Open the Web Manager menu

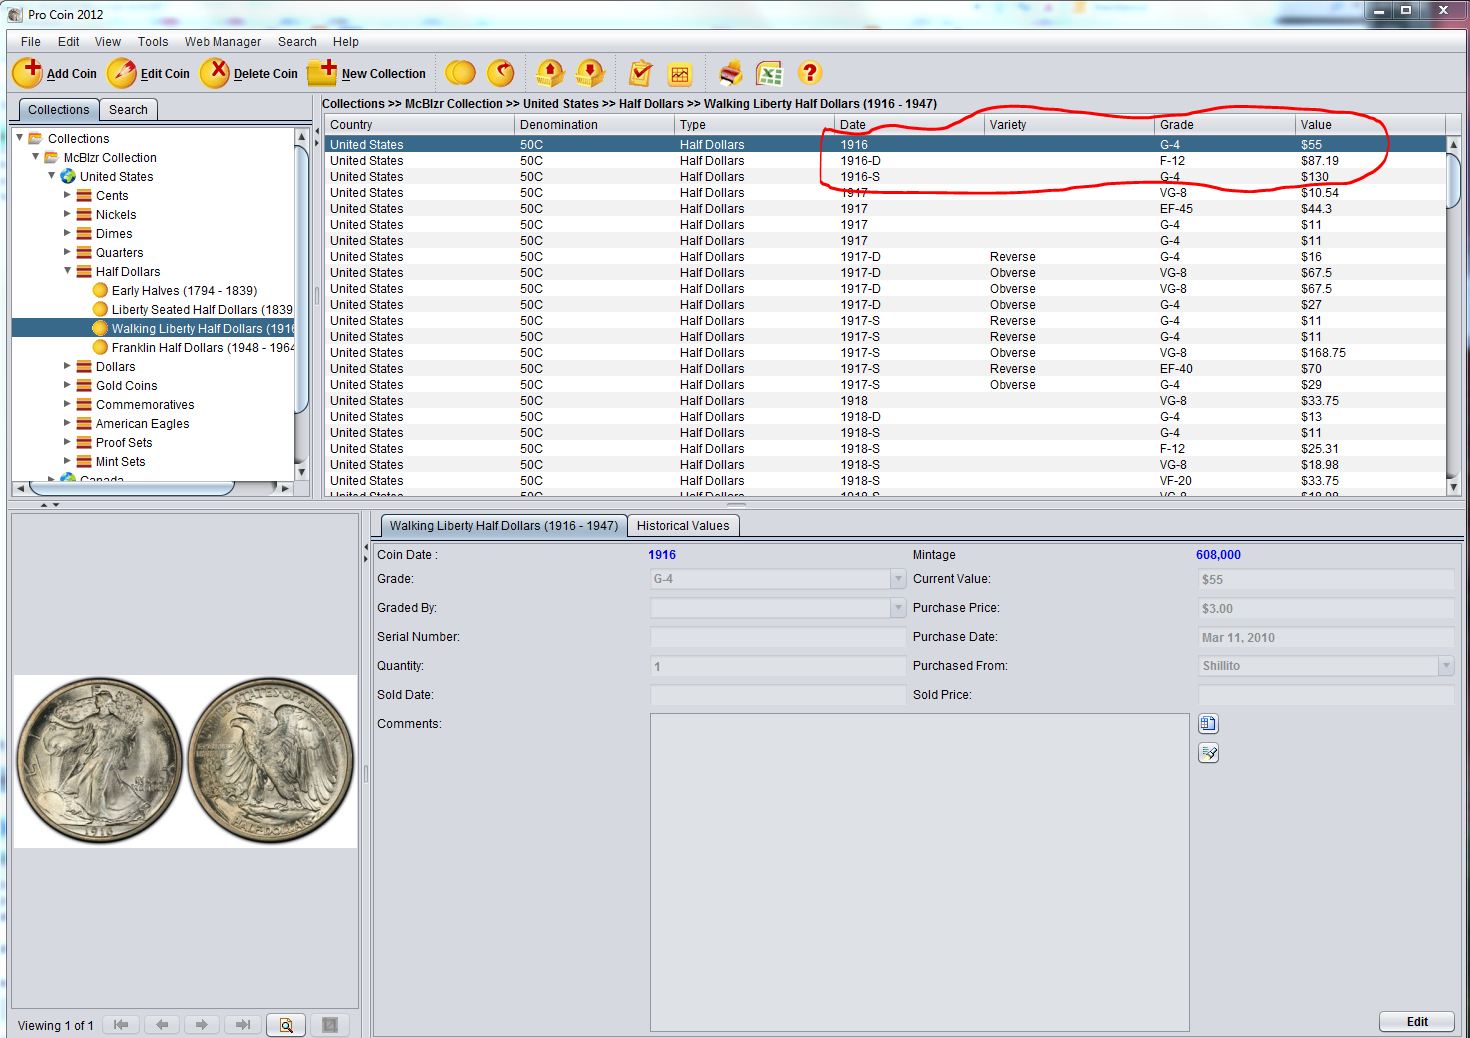click(223, 42)
